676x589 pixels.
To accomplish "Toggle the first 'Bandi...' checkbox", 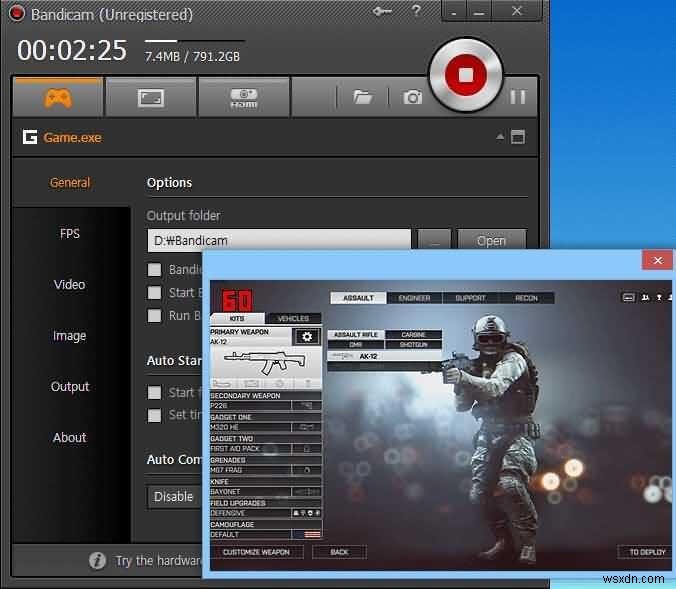I will (154, 270).
